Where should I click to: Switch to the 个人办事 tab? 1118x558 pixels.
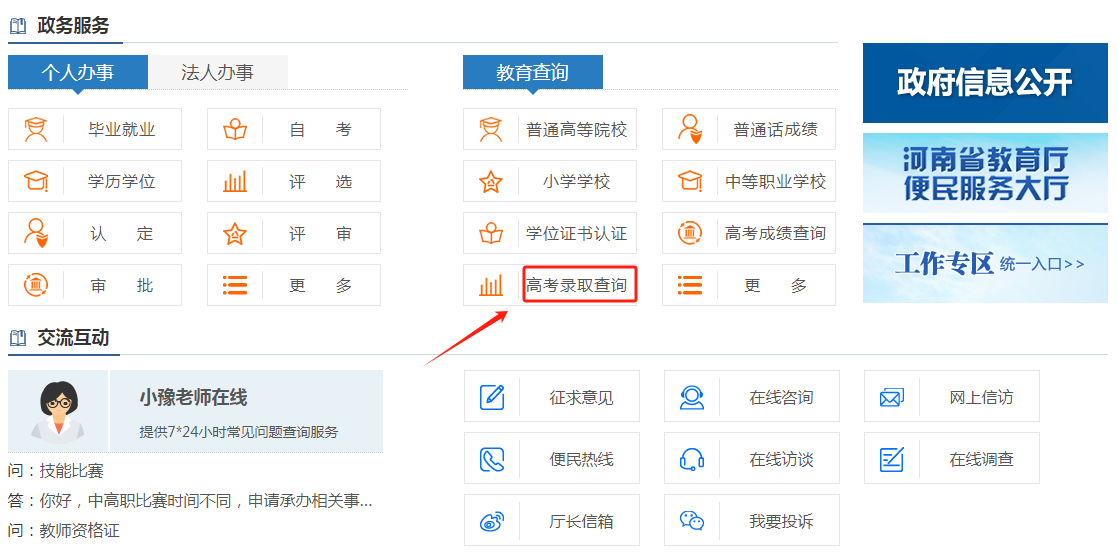(x=78, y=72)
